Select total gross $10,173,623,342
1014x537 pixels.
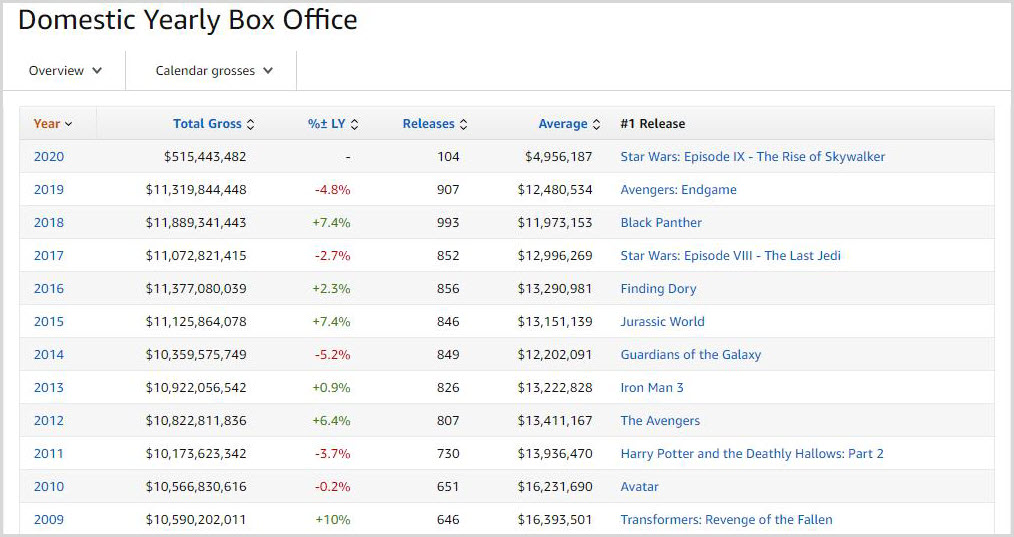point(196,454)
